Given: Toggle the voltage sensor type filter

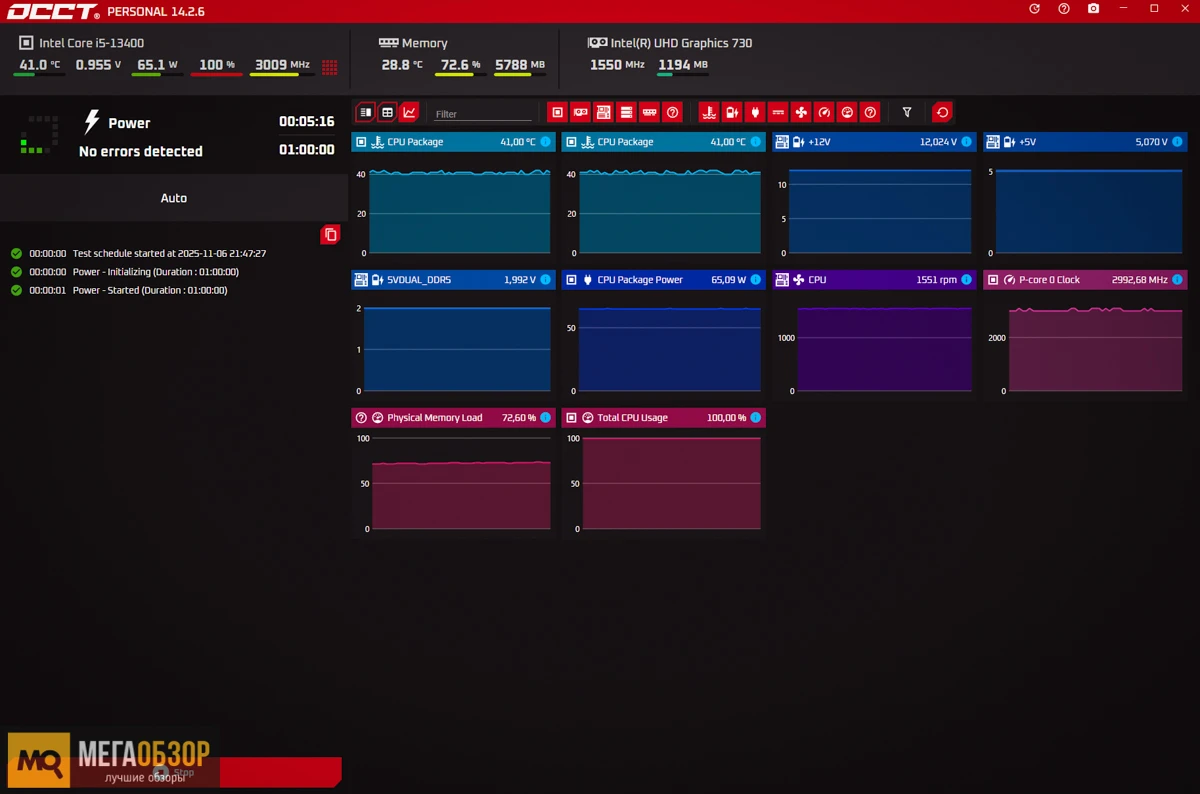Looking at the screenshot, I should click(x=732, y=112).
